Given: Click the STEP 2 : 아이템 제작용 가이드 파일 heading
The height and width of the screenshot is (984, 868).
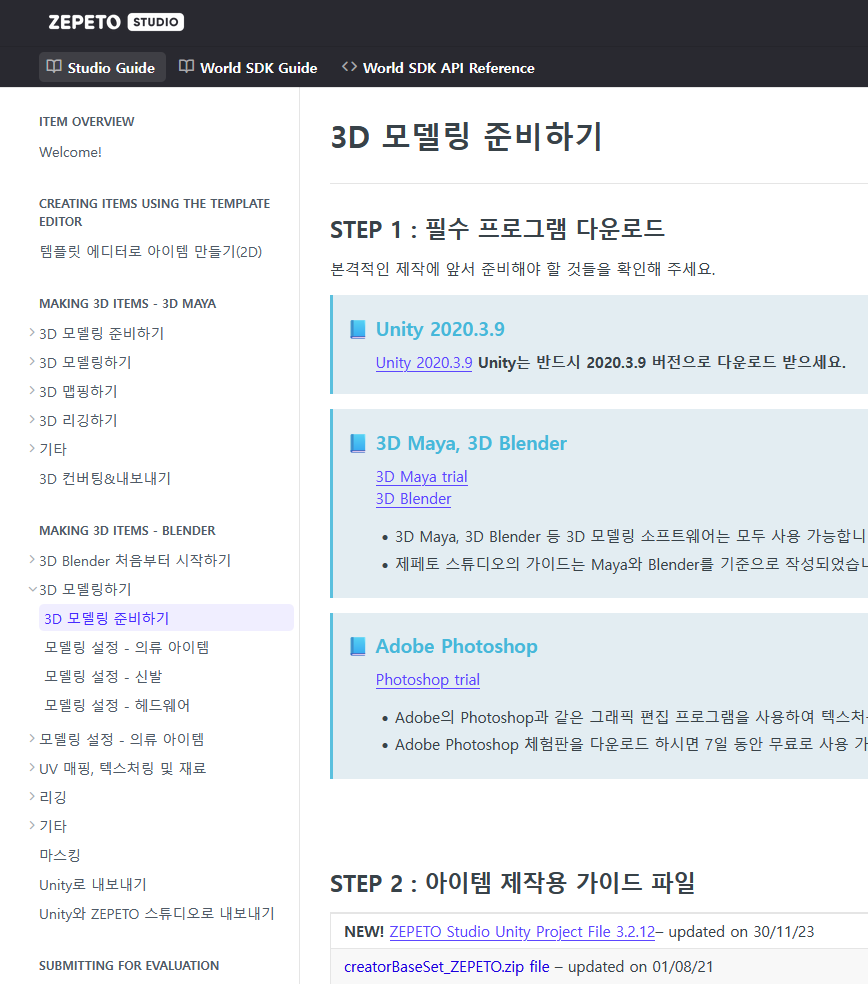Looking at the screenshot, I should [512, 883].
